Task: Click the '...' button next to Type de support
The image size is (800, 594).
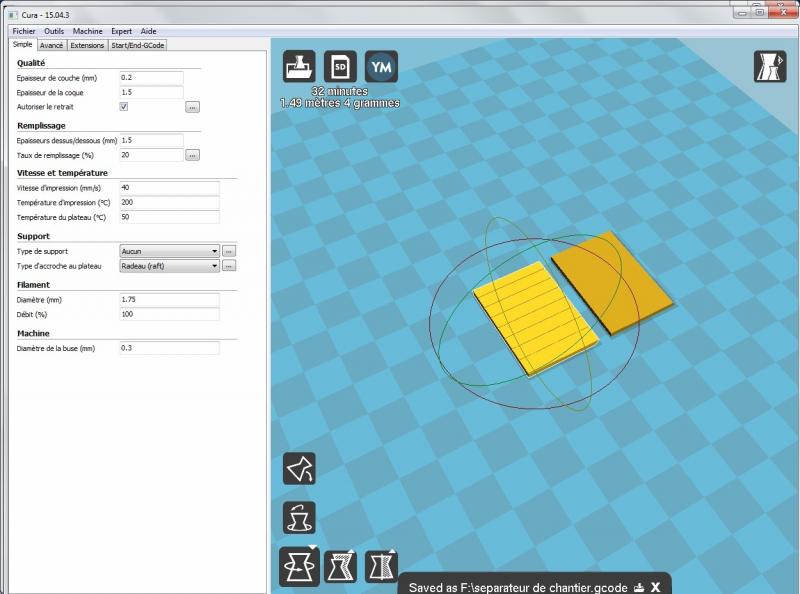Action: coord(228,251)
